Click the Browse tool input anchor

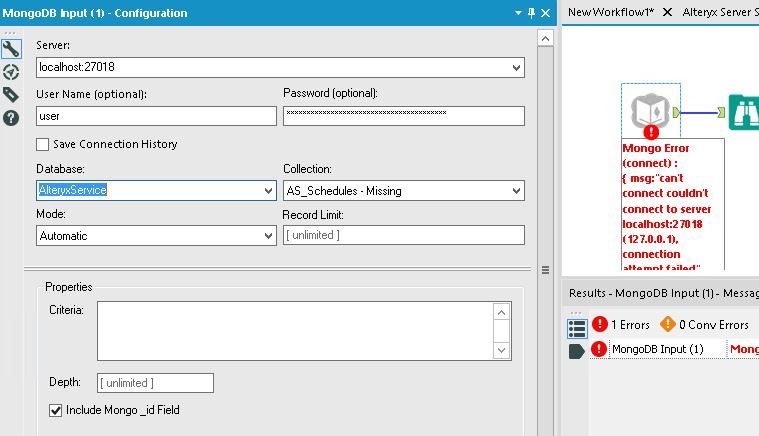(721, 113)
